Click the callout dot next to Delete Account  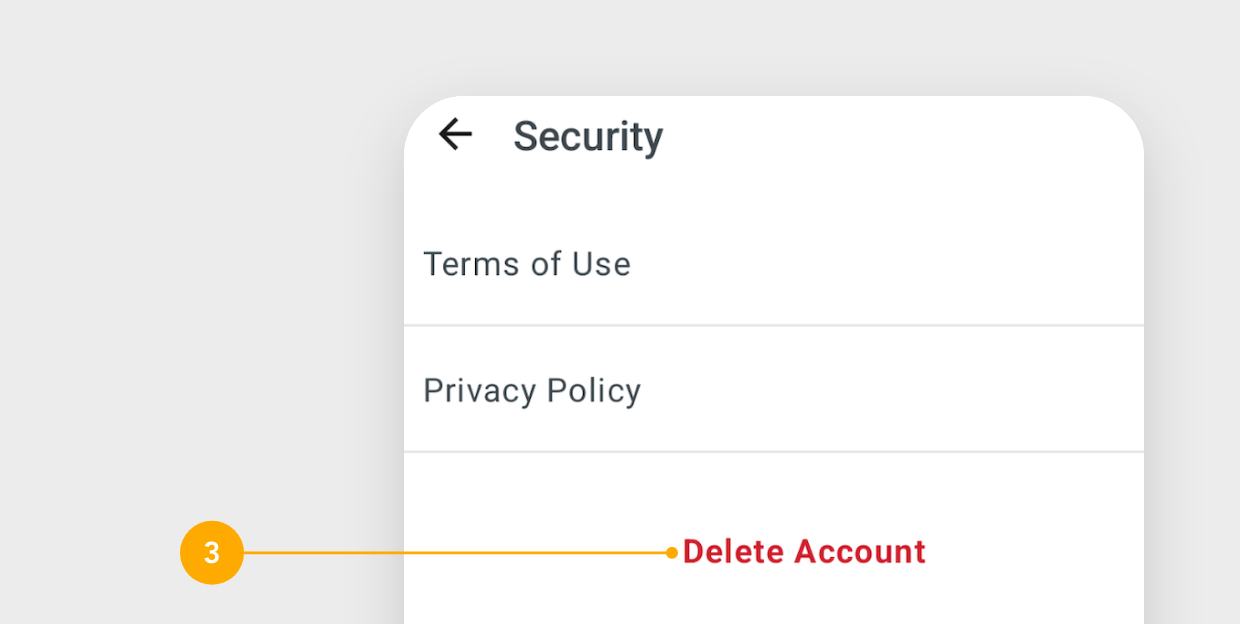click(x=669, y=552)
